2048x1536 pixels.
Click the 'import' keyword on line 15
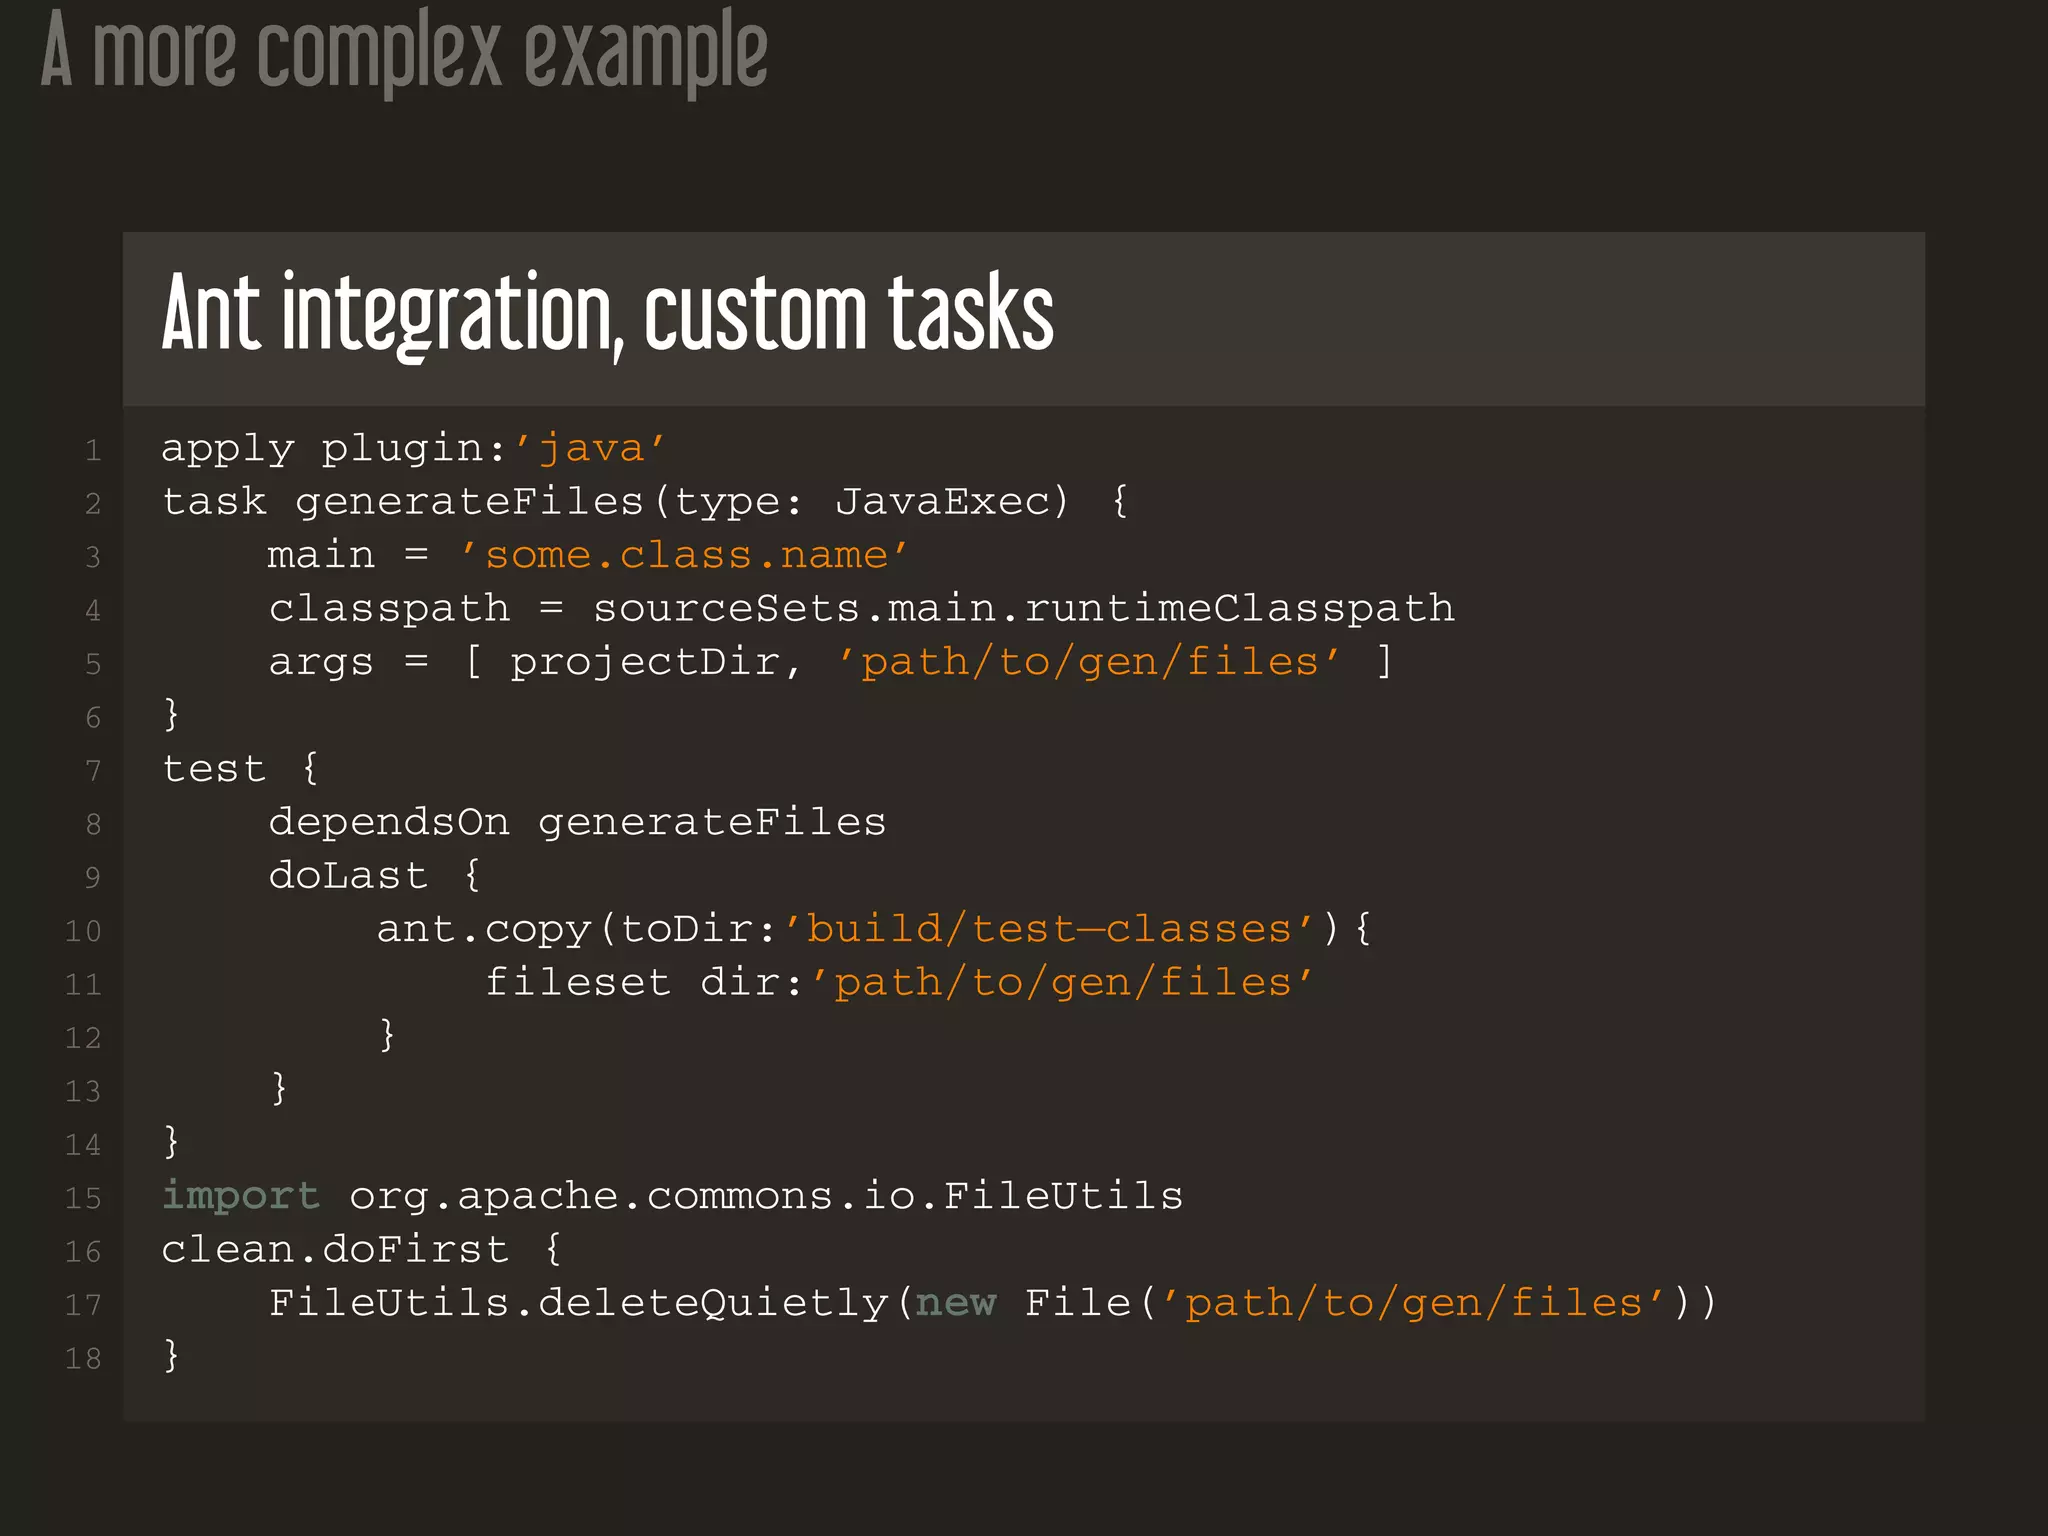(240, 1196)
